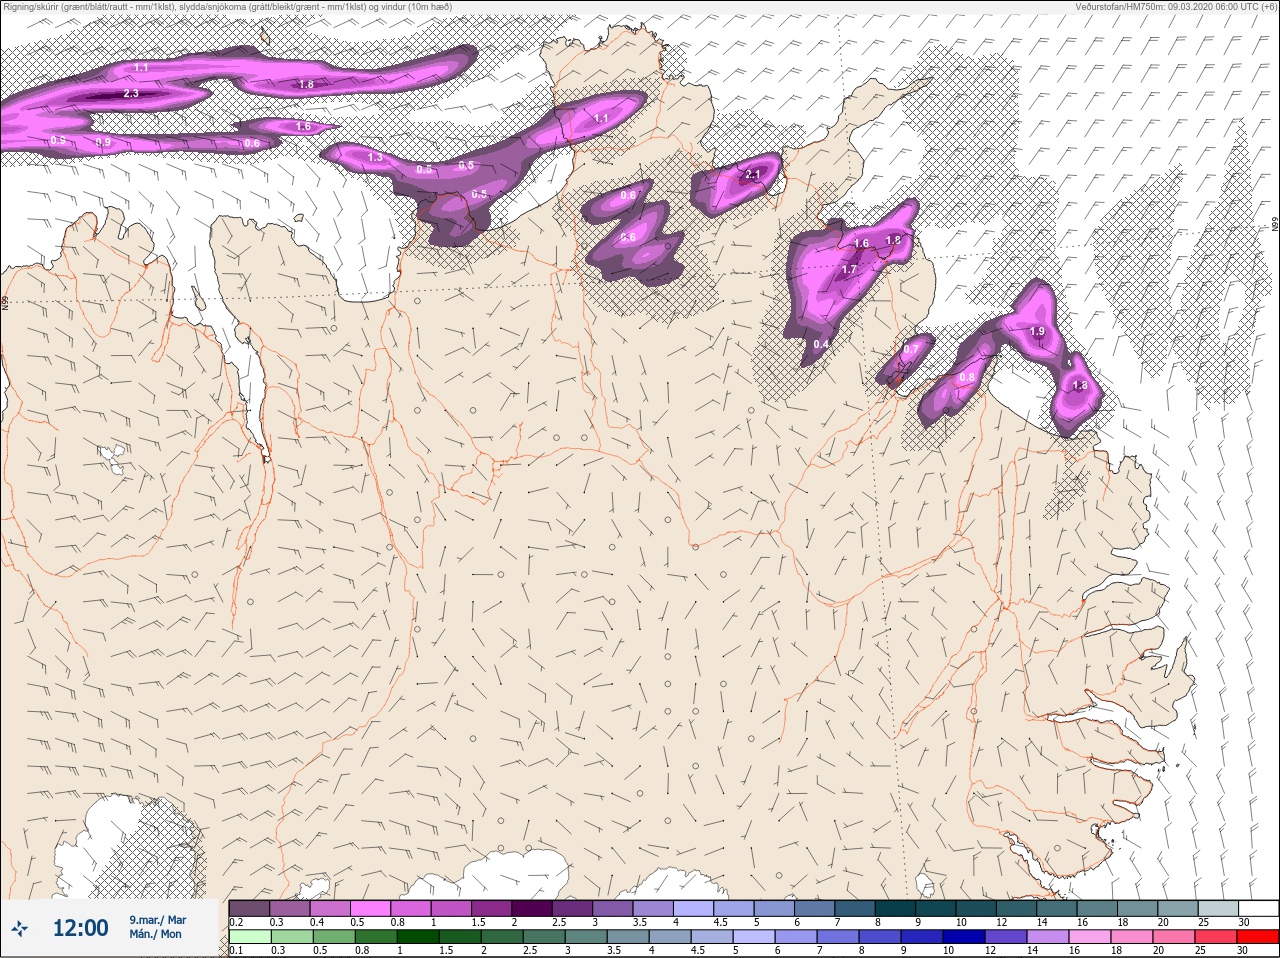Click the 1.3 precipitation value on the map
Screen dimensions: 1280x958
(x=375, y=157)
